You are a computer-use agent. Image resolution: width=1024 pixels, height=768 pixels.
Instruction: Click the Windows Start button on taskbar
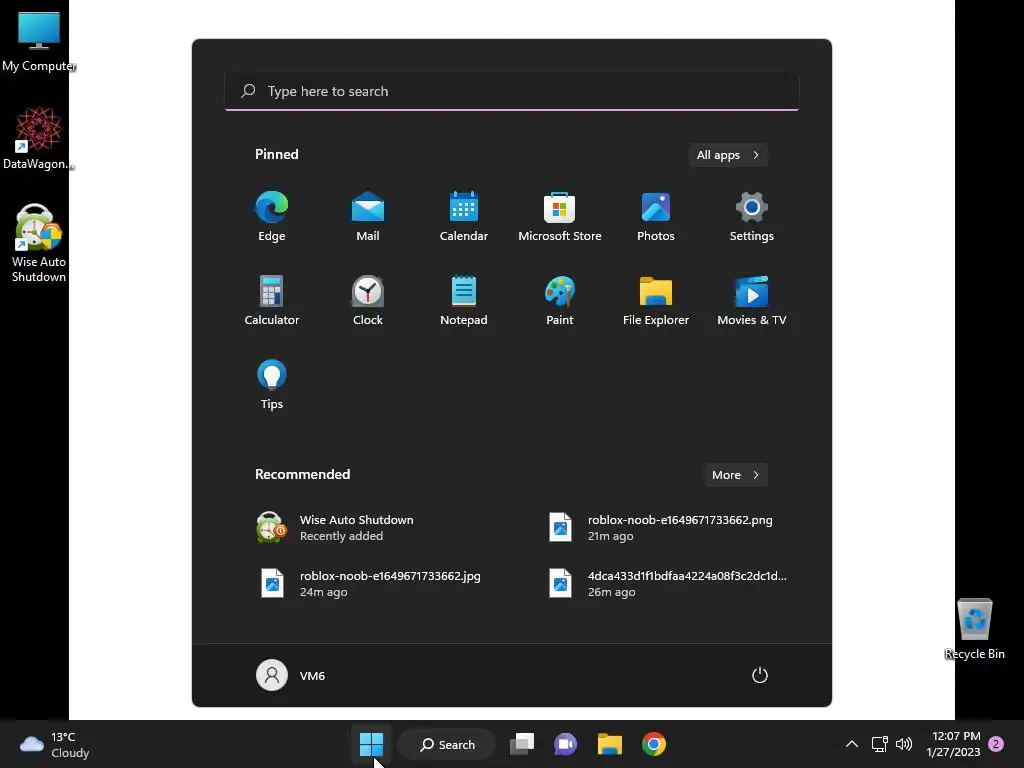click(372, 744)
